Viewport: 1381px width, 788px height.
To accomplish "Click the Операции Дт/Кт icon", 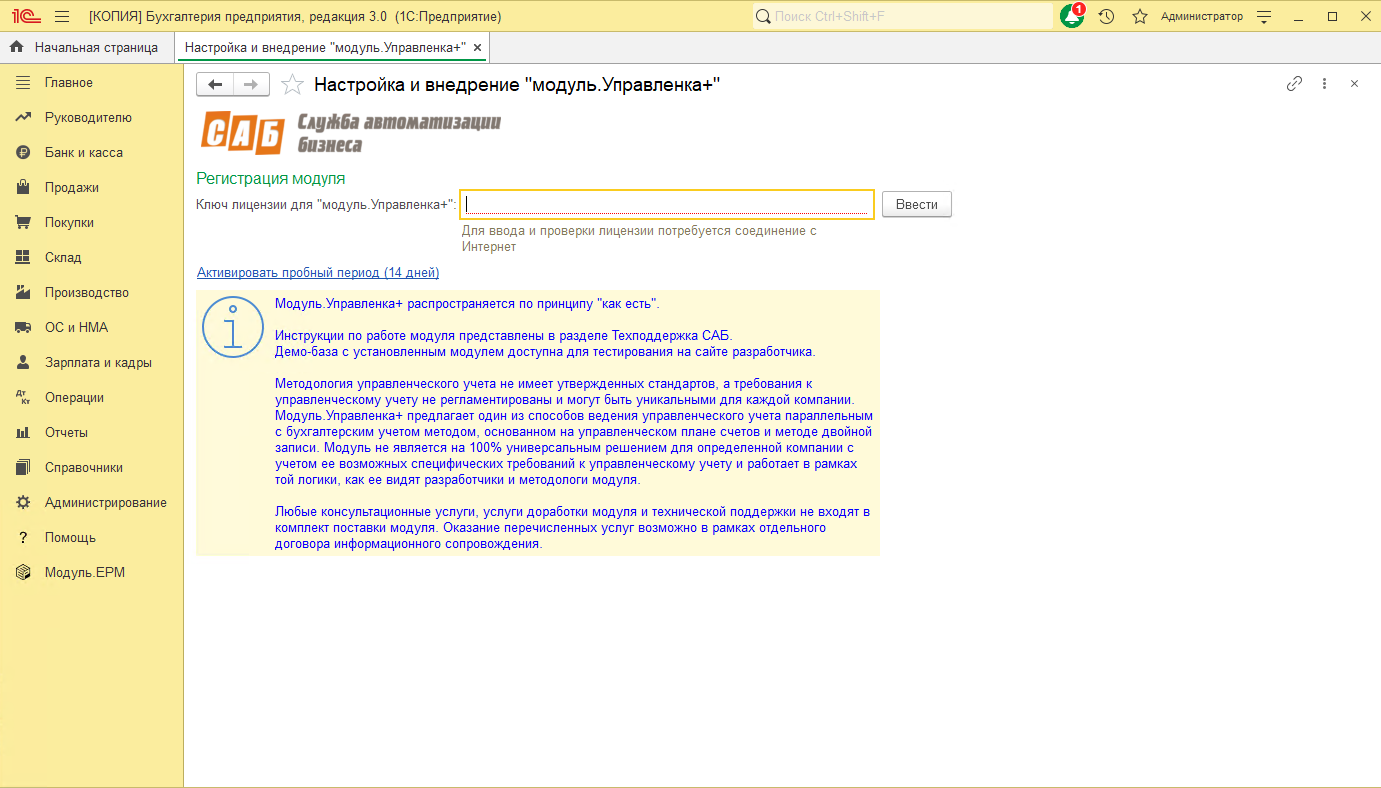I will 23,398.
